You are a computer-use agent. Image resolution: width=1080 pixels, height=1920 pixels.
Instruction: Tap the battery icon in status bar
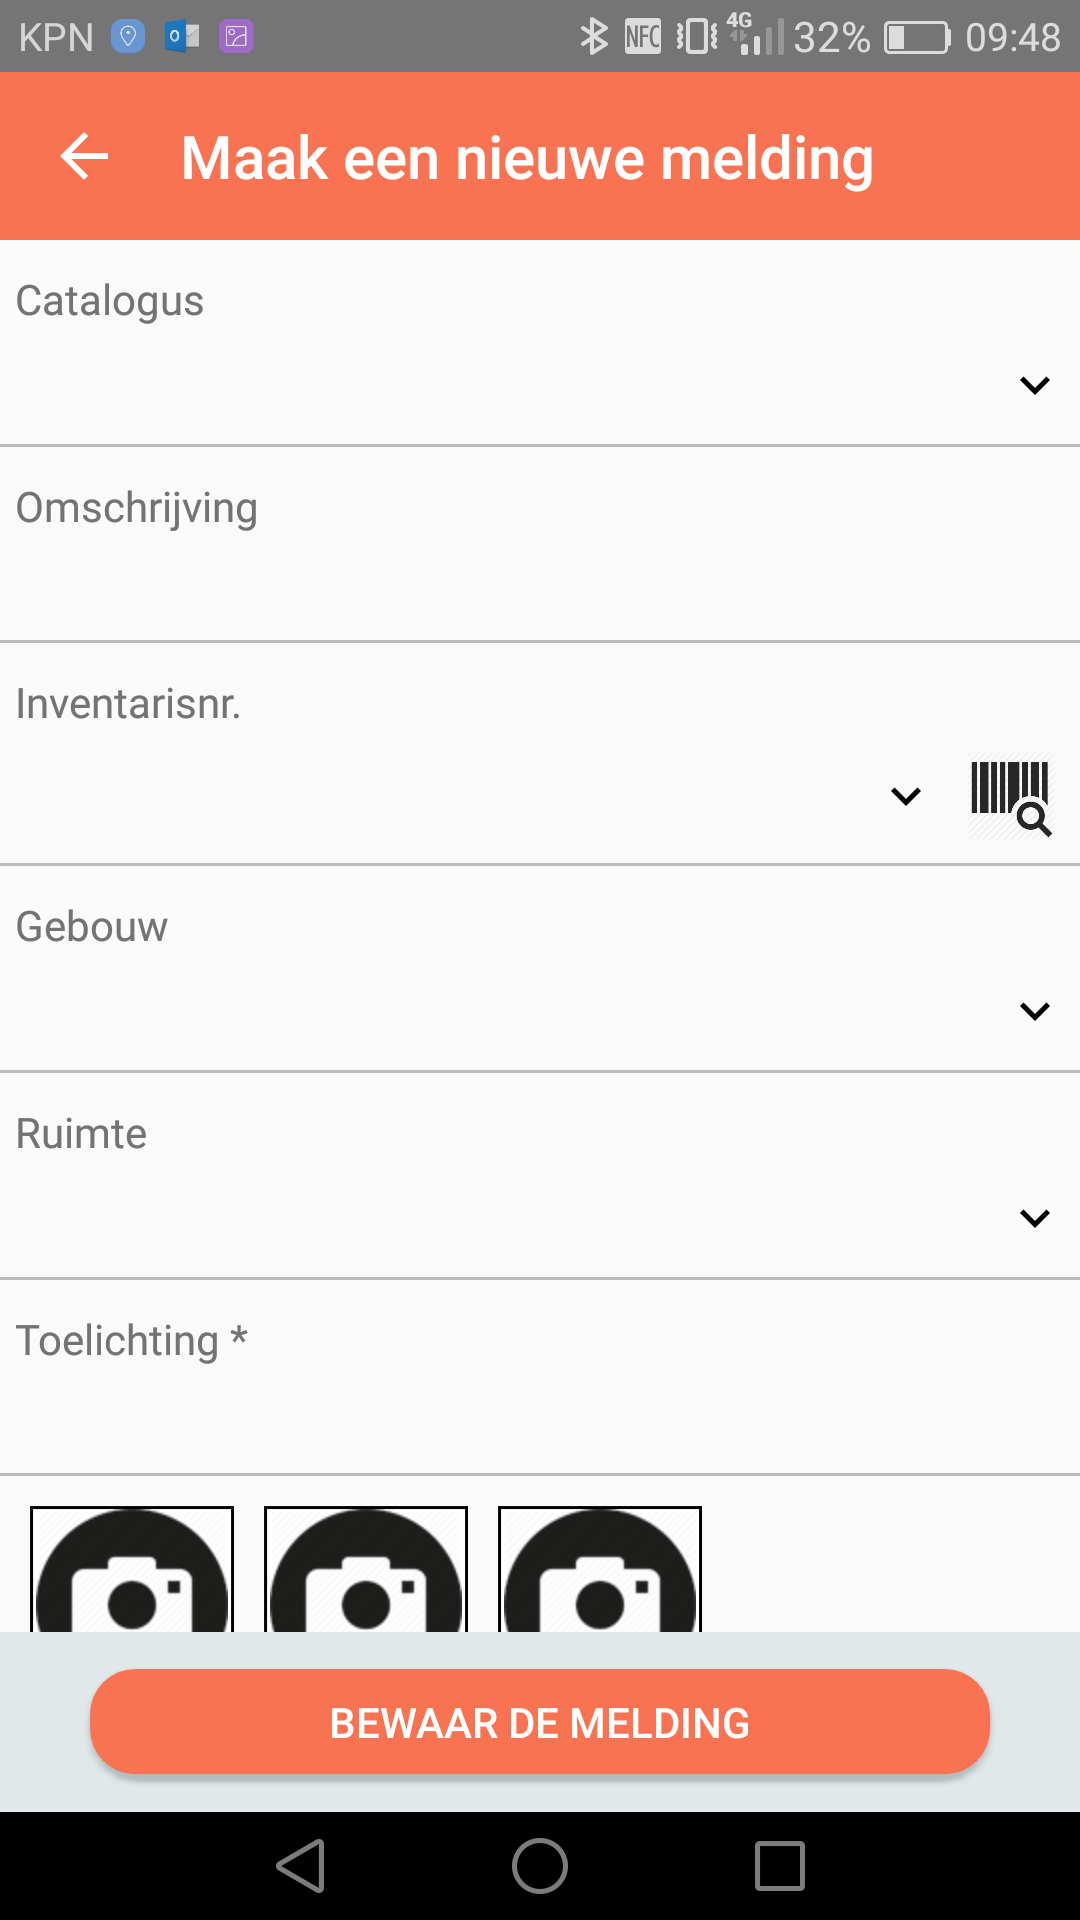(917, 37)
